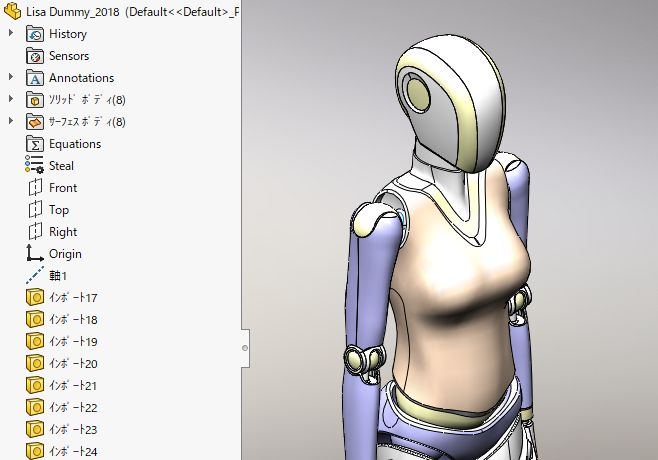The height and width of the screenshot is (460, 658).
Task: Click the Origin axes icon
Action: 34,253
